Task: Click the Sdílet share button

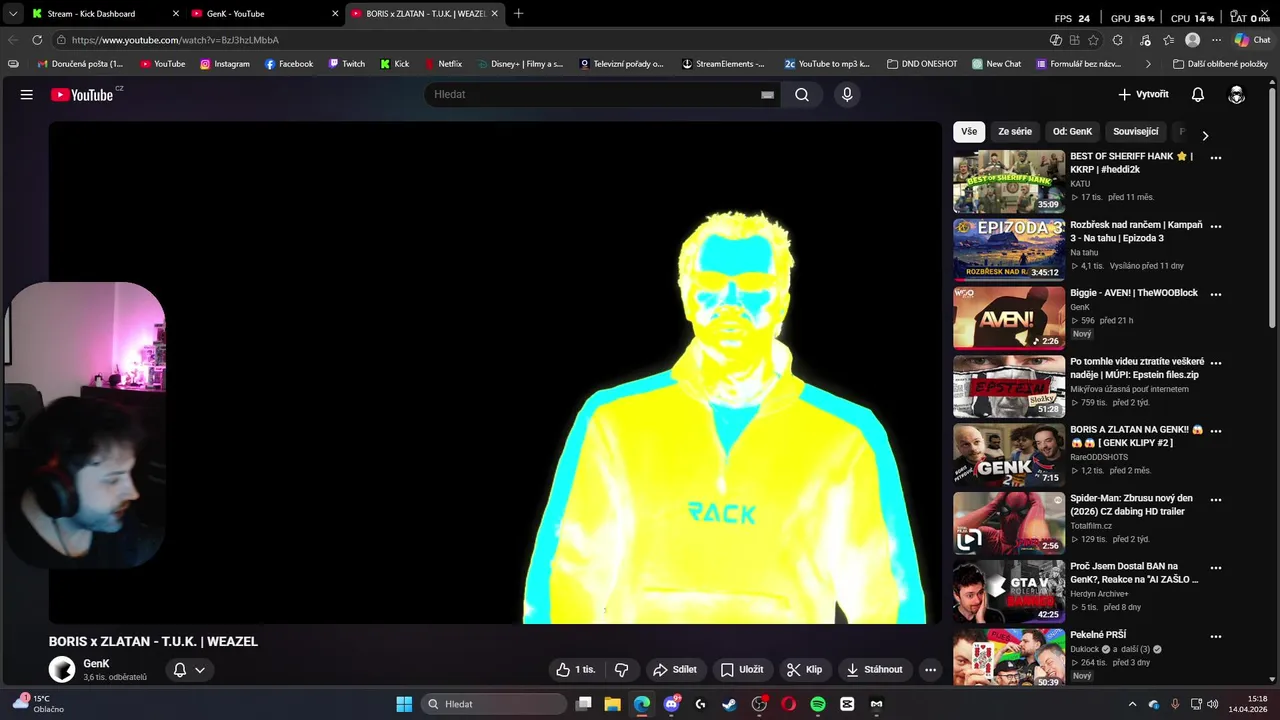Action: coord(674,670)
